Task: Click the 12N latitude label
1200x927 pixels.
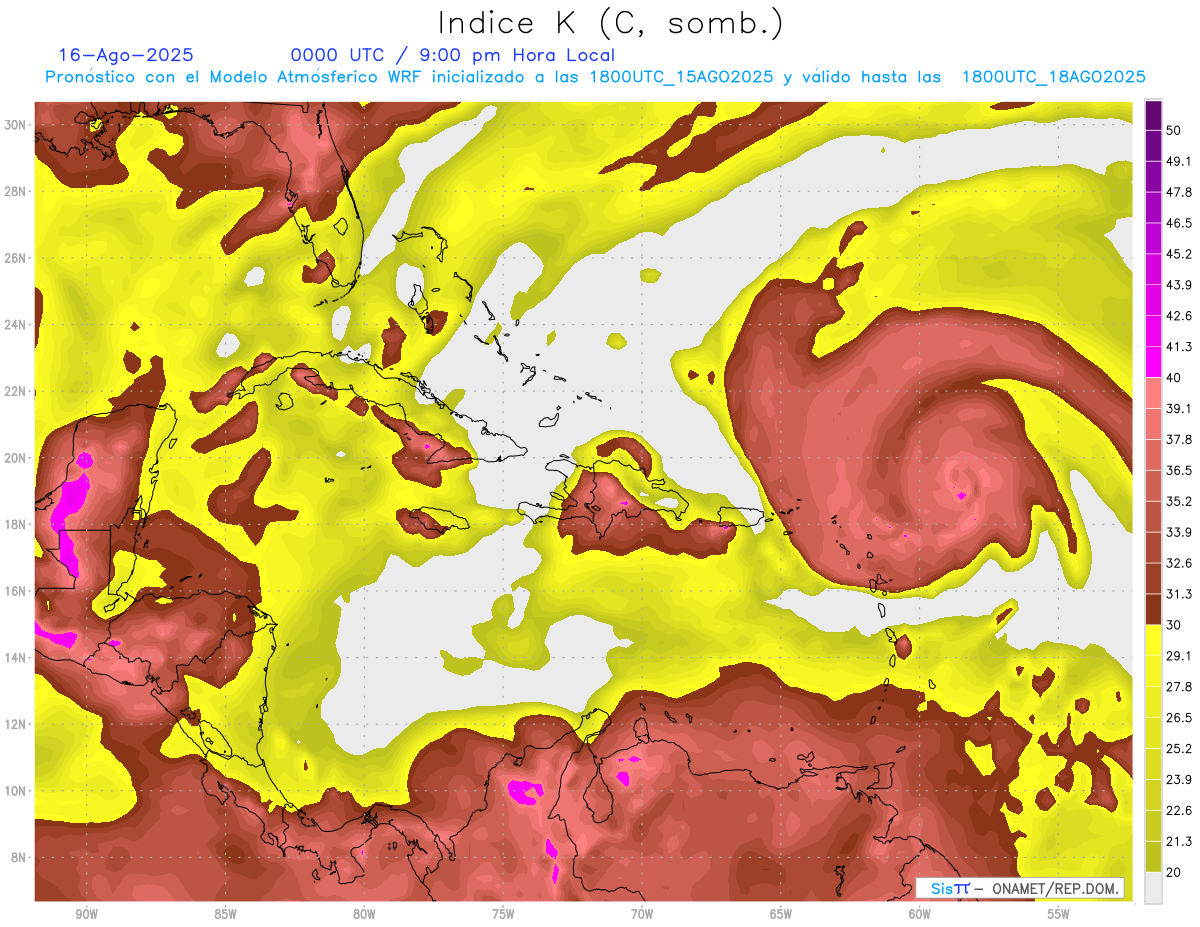Action: (x=16, y=724)
